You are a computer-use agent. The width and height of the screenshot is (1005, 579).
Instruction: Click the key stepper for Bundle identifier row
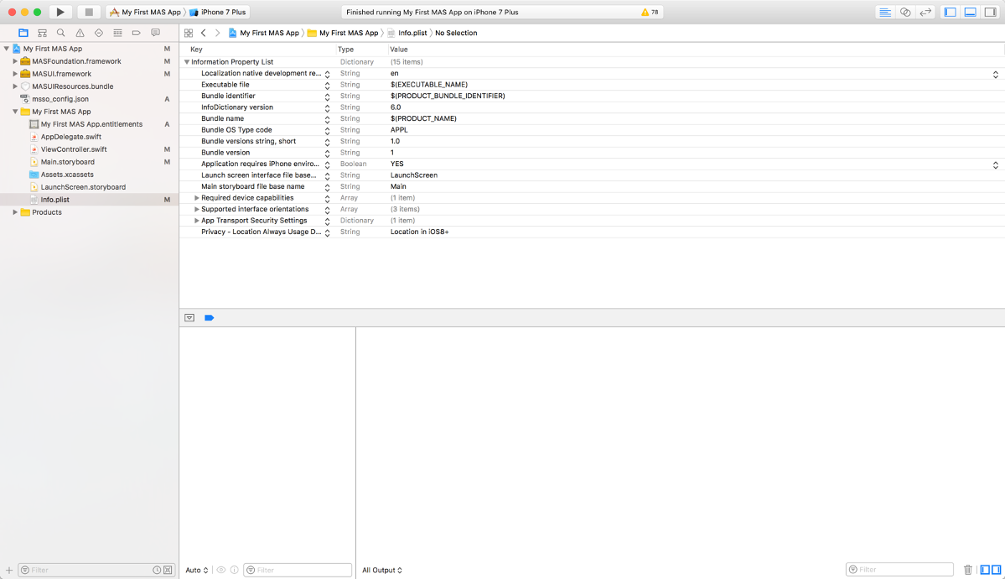(327, 96)
